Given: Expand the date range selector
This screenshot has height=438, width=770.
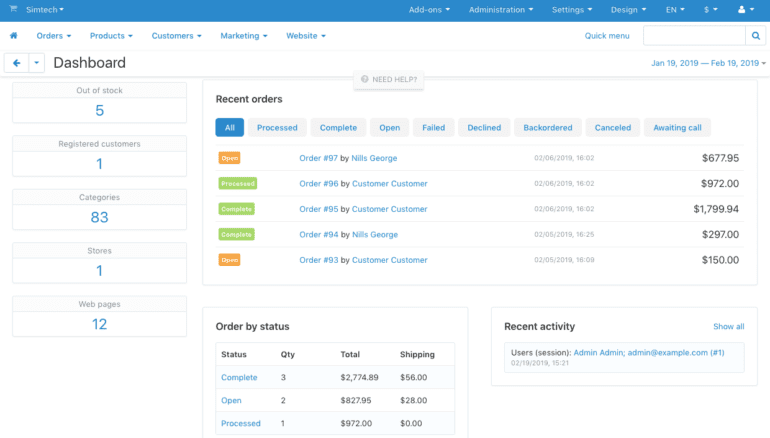Looking at the screenshot, I should pyautogui.click(x=708, y=63).
